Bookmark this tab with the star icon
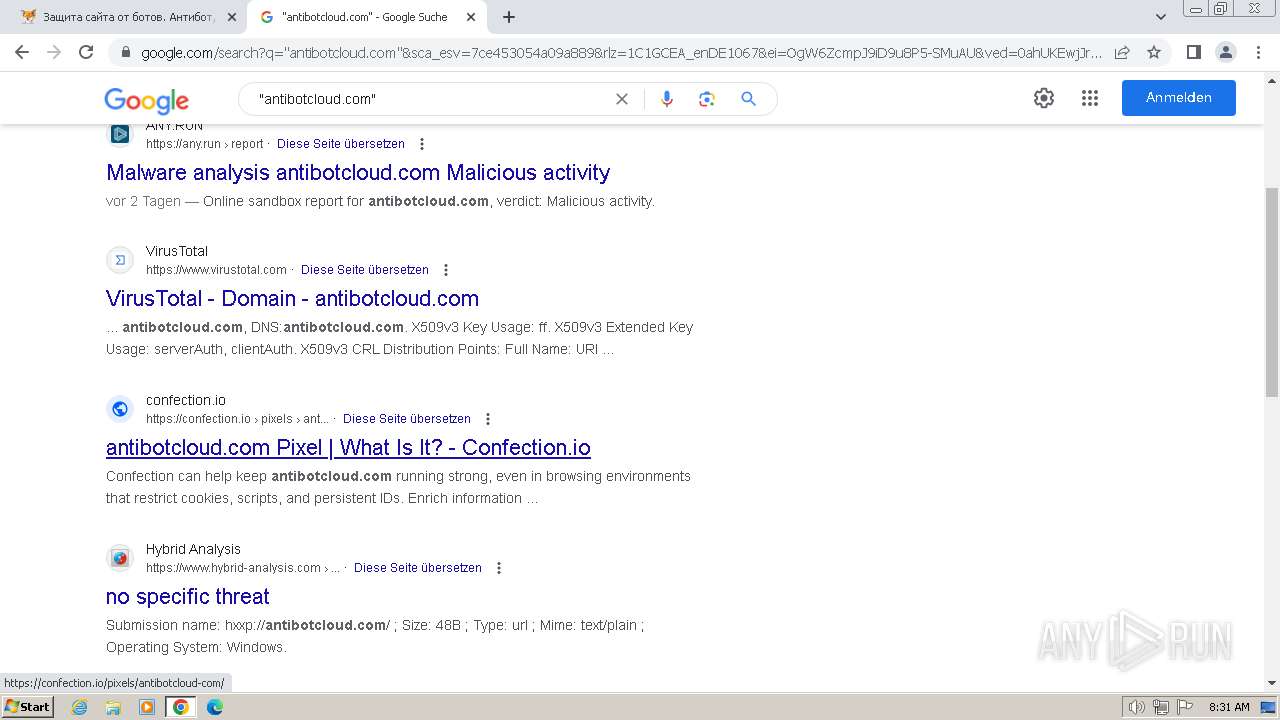This screenshot has height=720, width=1280. [x=1154, y=52]
